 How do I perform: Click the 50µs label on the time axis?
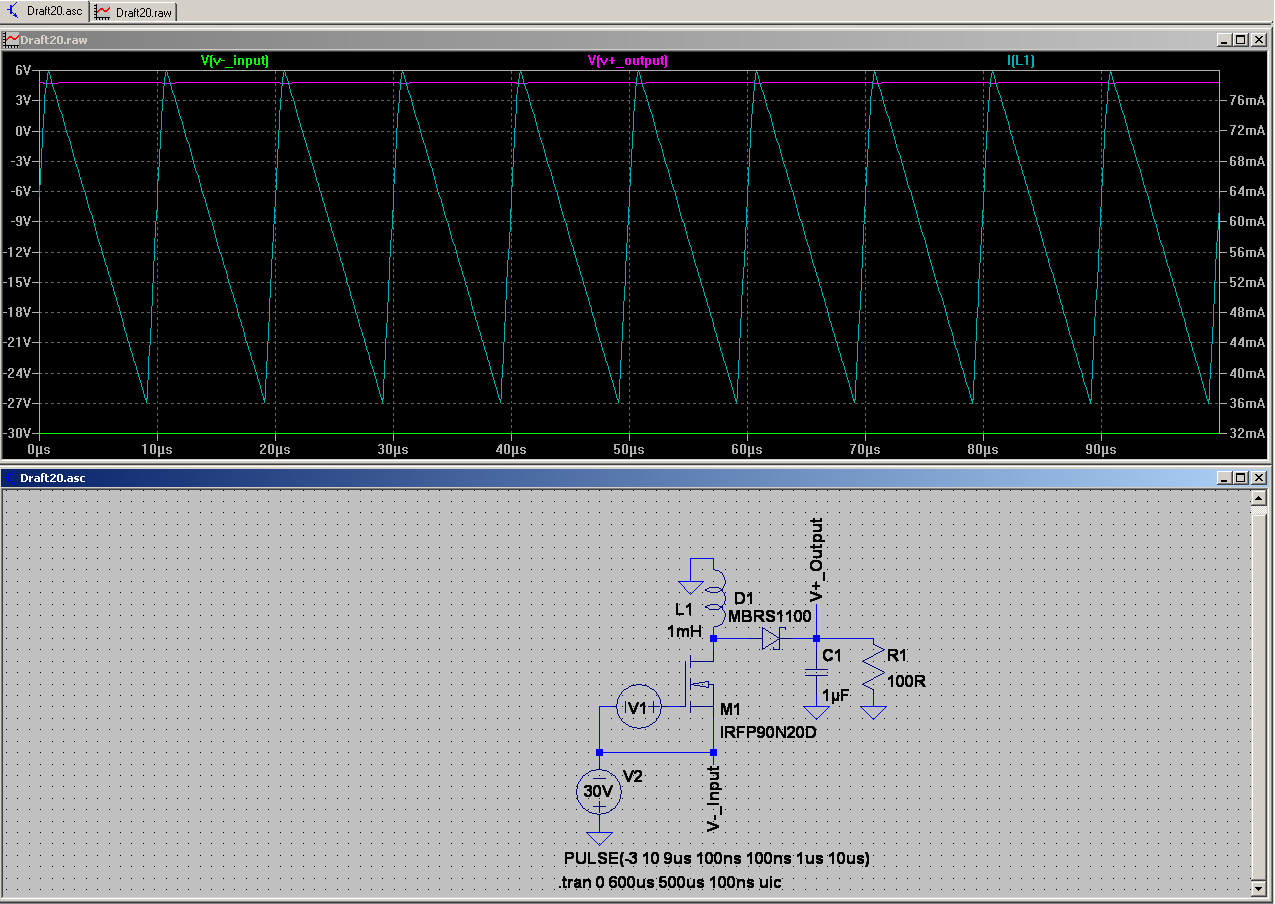tap(630, 450)
